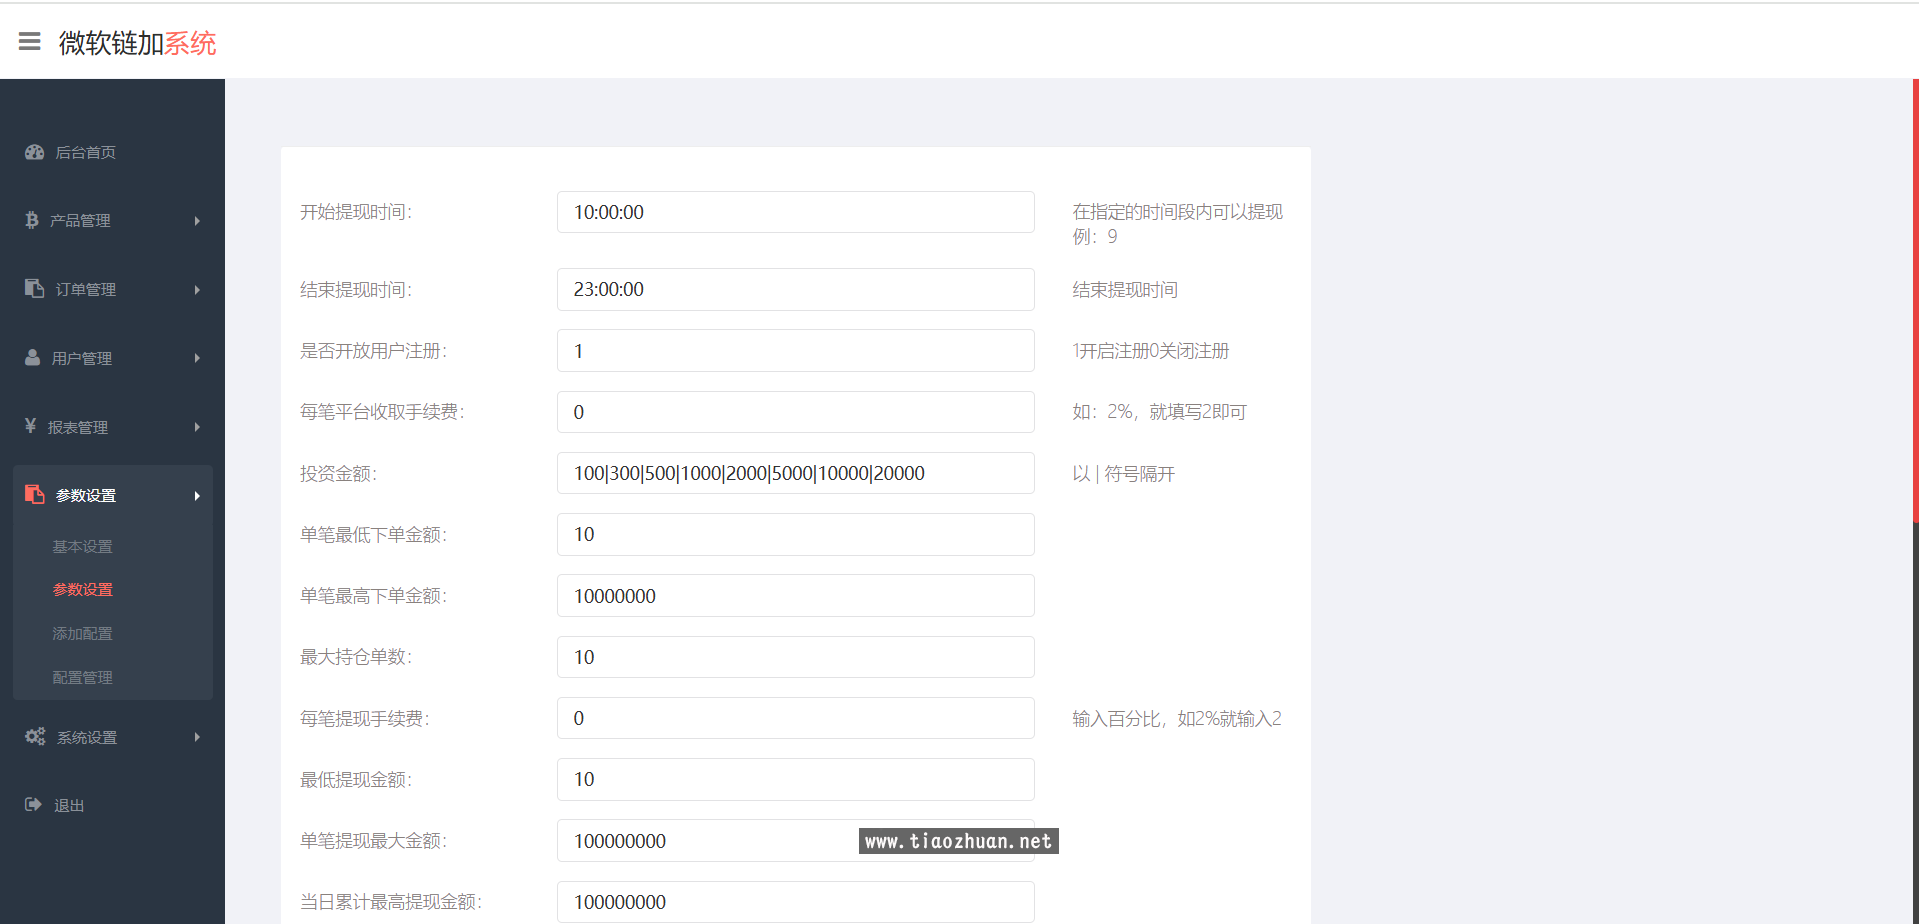
Task: Click the 最大持仓单数 label
Action: (356, 657)
